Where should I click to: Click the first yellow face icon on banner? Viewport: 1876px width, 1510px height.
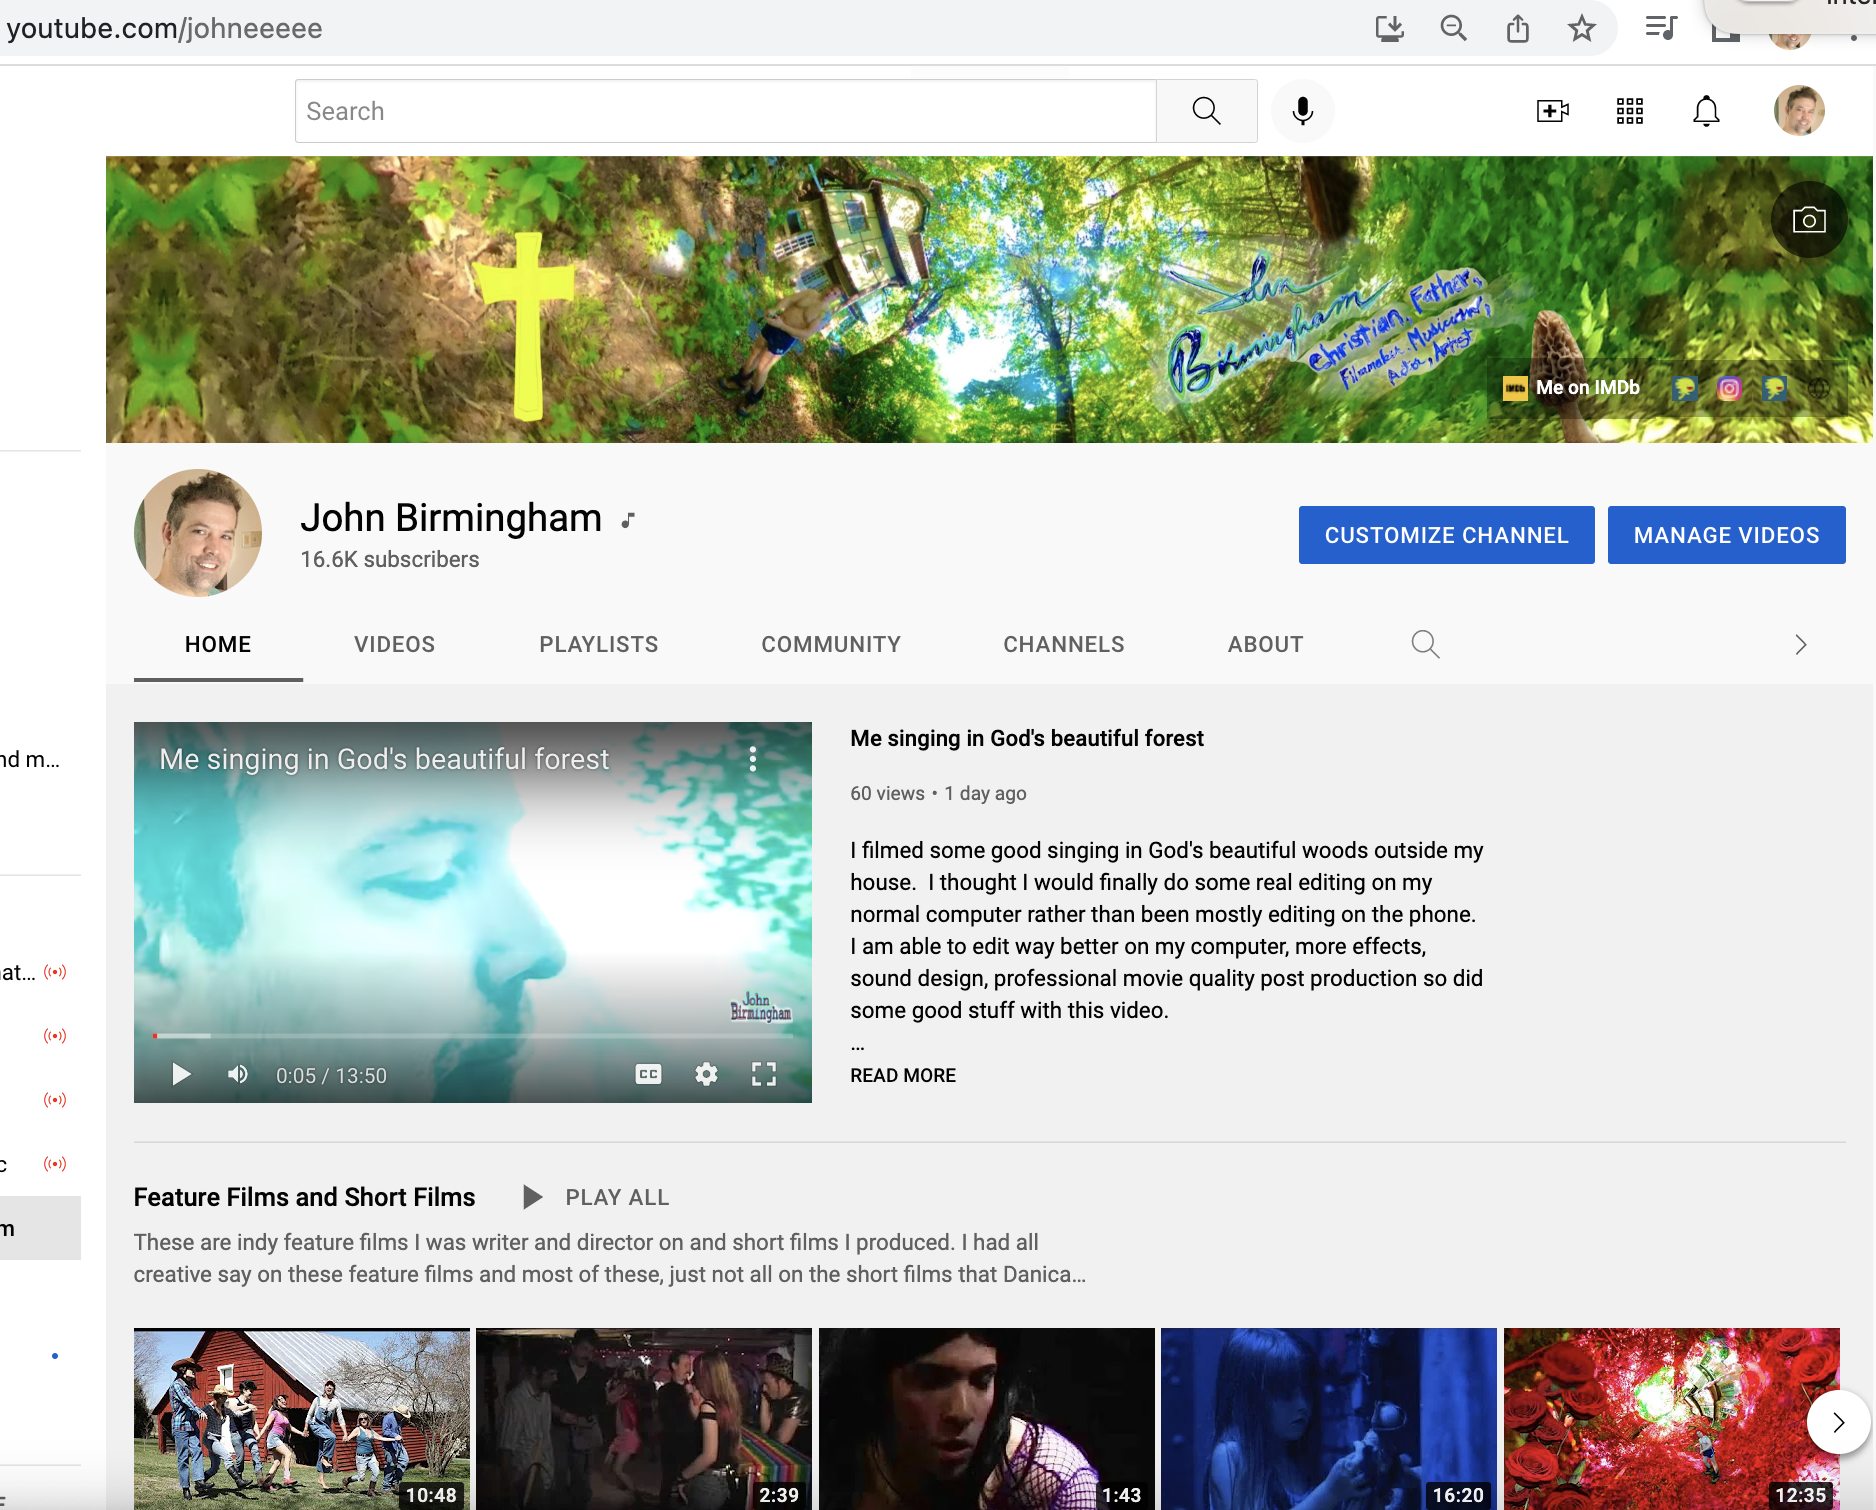(x=1684, y=388)
